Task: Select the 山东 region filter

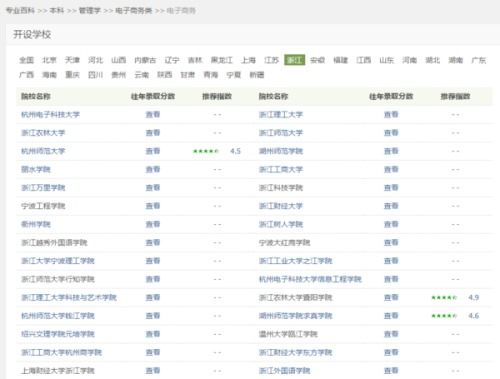Action: 386,60
